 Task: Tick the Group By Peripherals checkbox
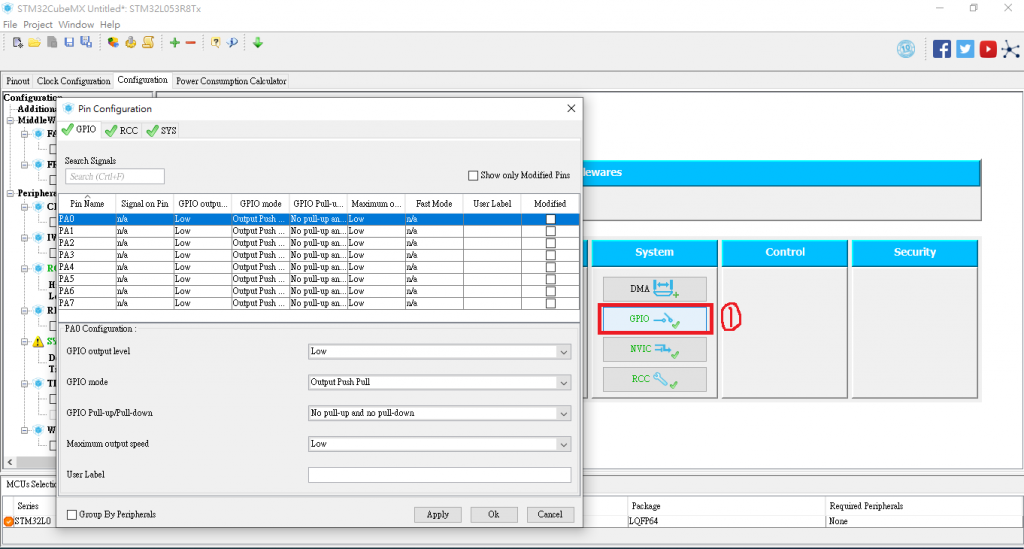[72, 515]
